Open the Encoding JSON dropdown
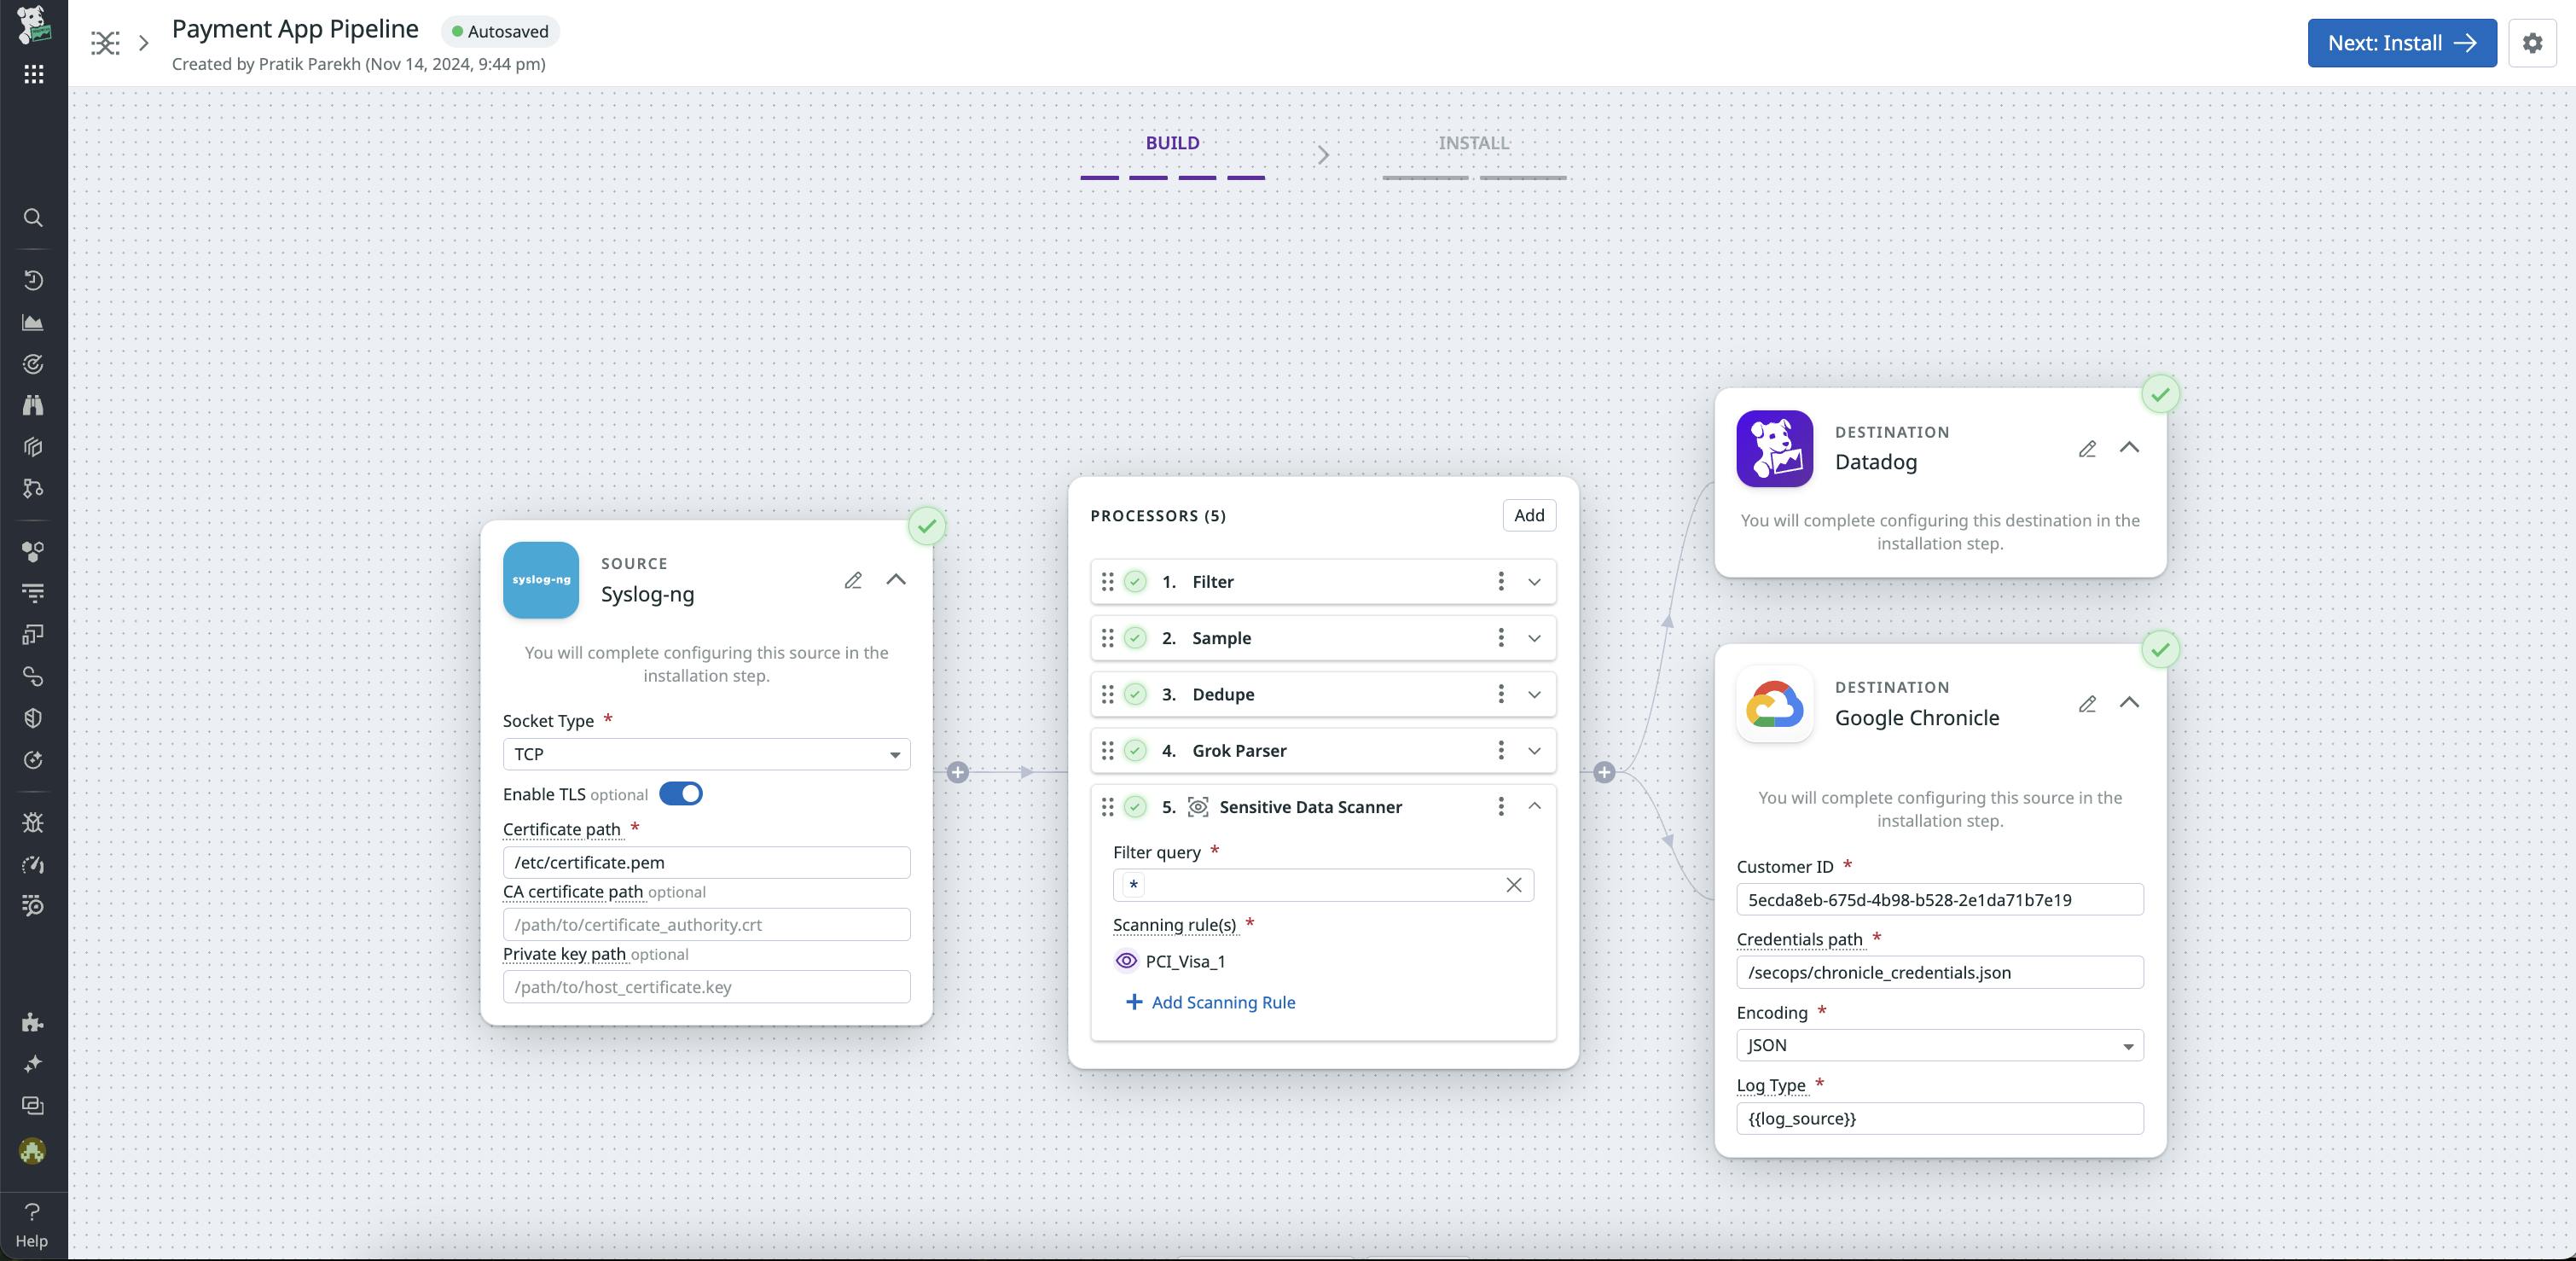Screen dimensions: 2576x1261 (x=1939, y=1045)
